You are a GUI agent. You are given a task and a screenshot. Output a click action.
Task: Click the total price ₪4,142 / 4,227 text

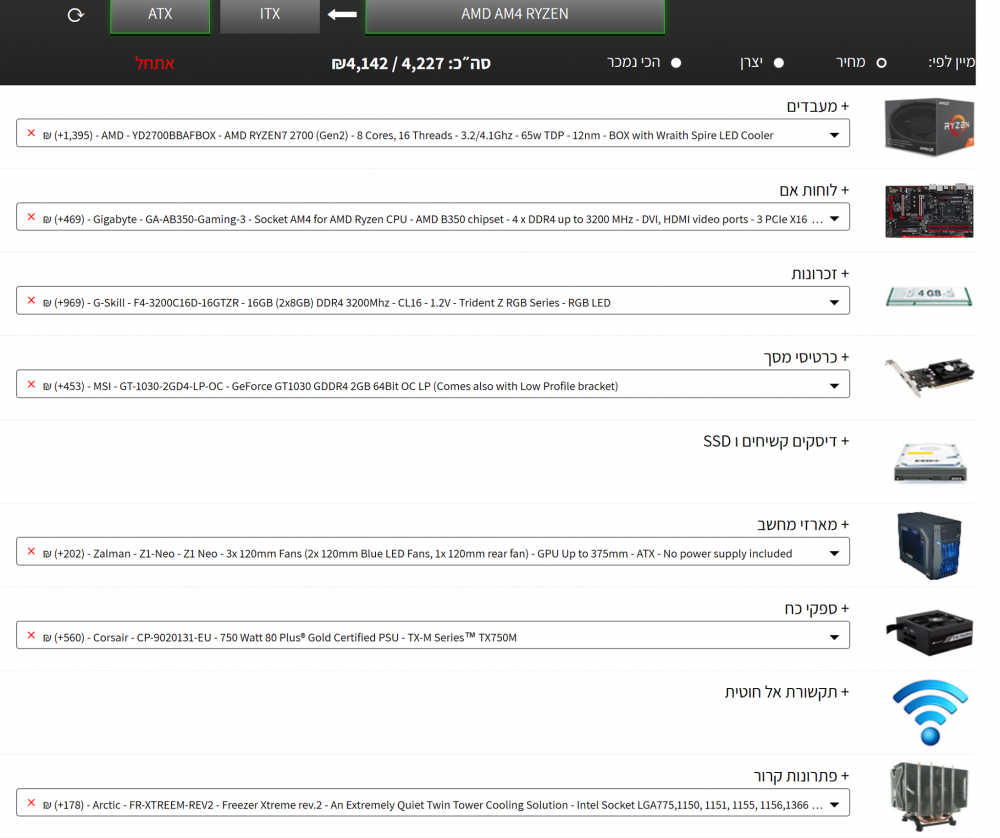pyautogui.click(x=411, y=64)
